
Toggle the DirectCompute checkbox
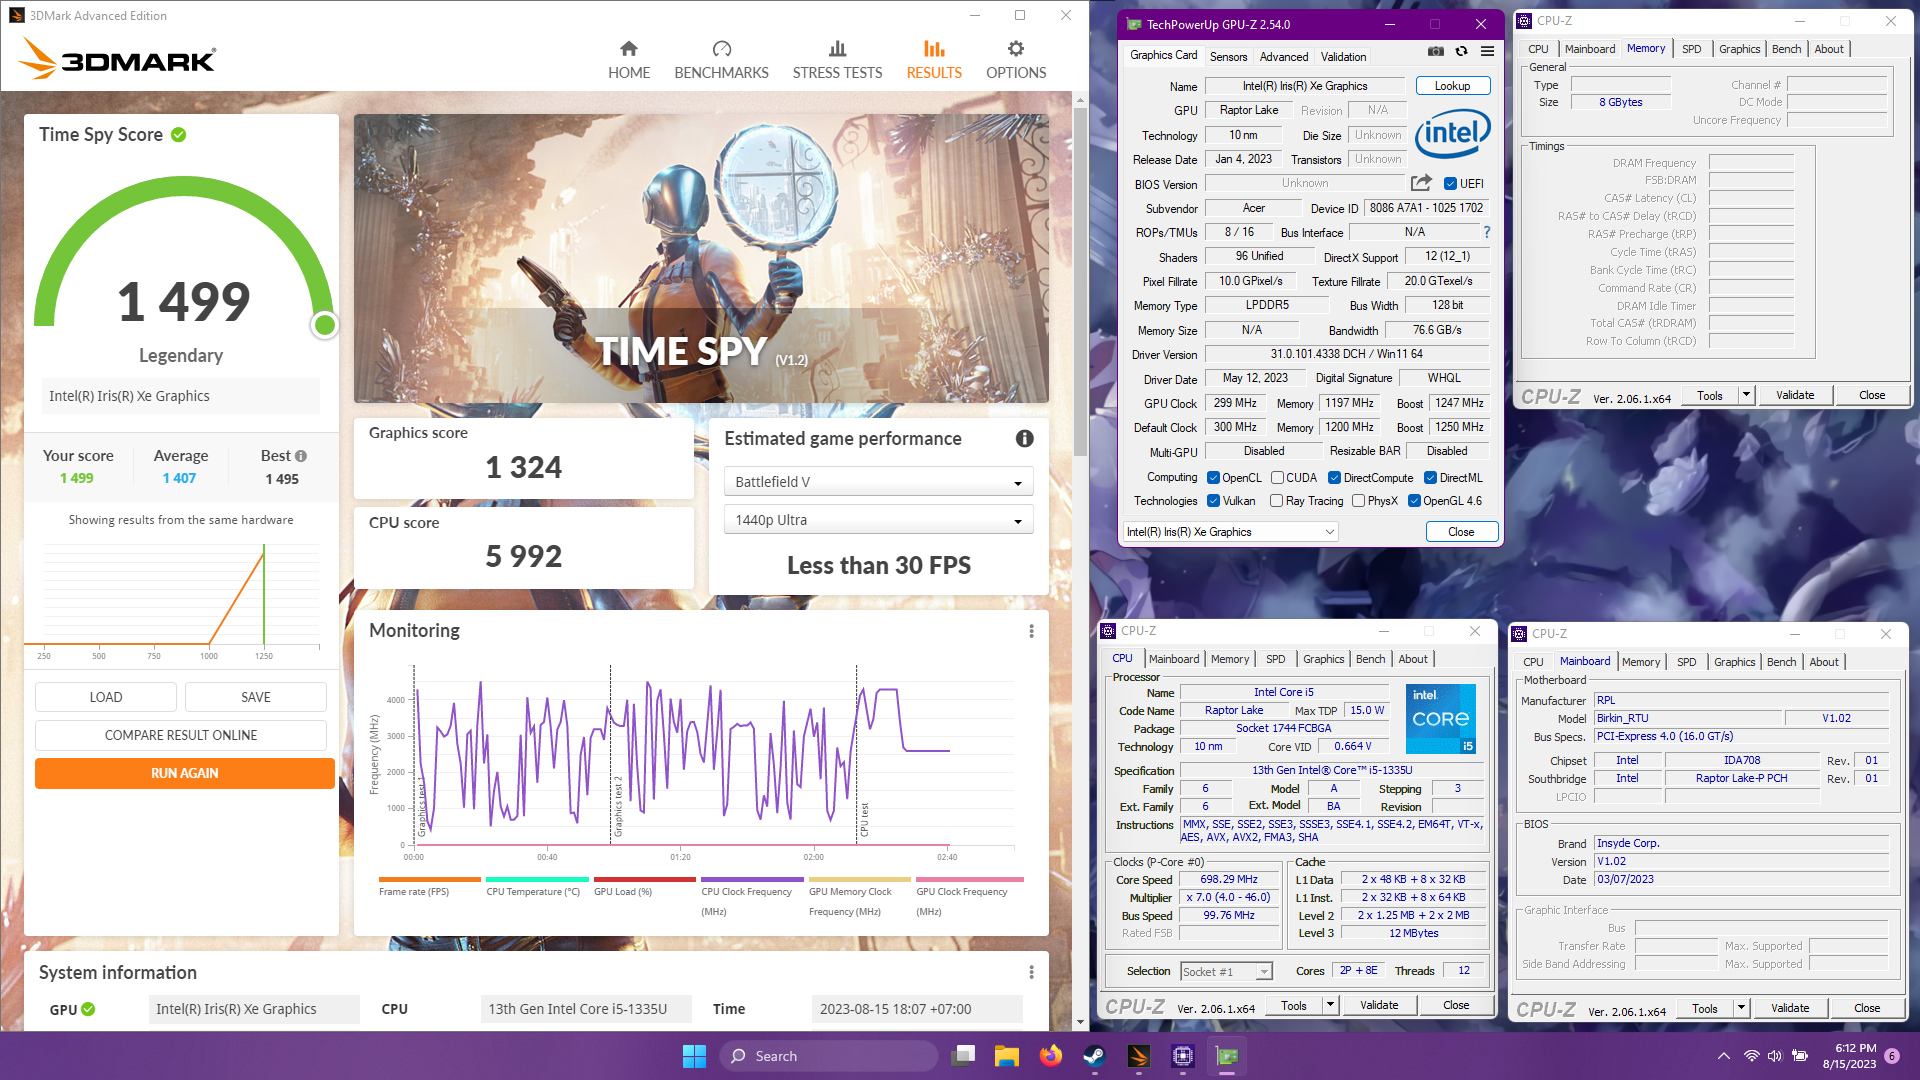pyautogui.click(x=1334, y=478)
